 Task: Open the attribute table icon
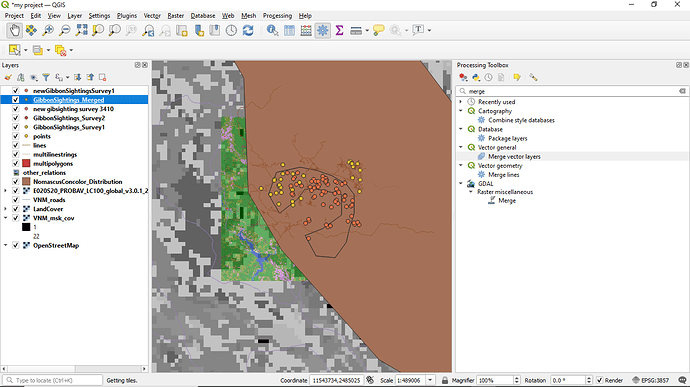[x=289, y=30]
